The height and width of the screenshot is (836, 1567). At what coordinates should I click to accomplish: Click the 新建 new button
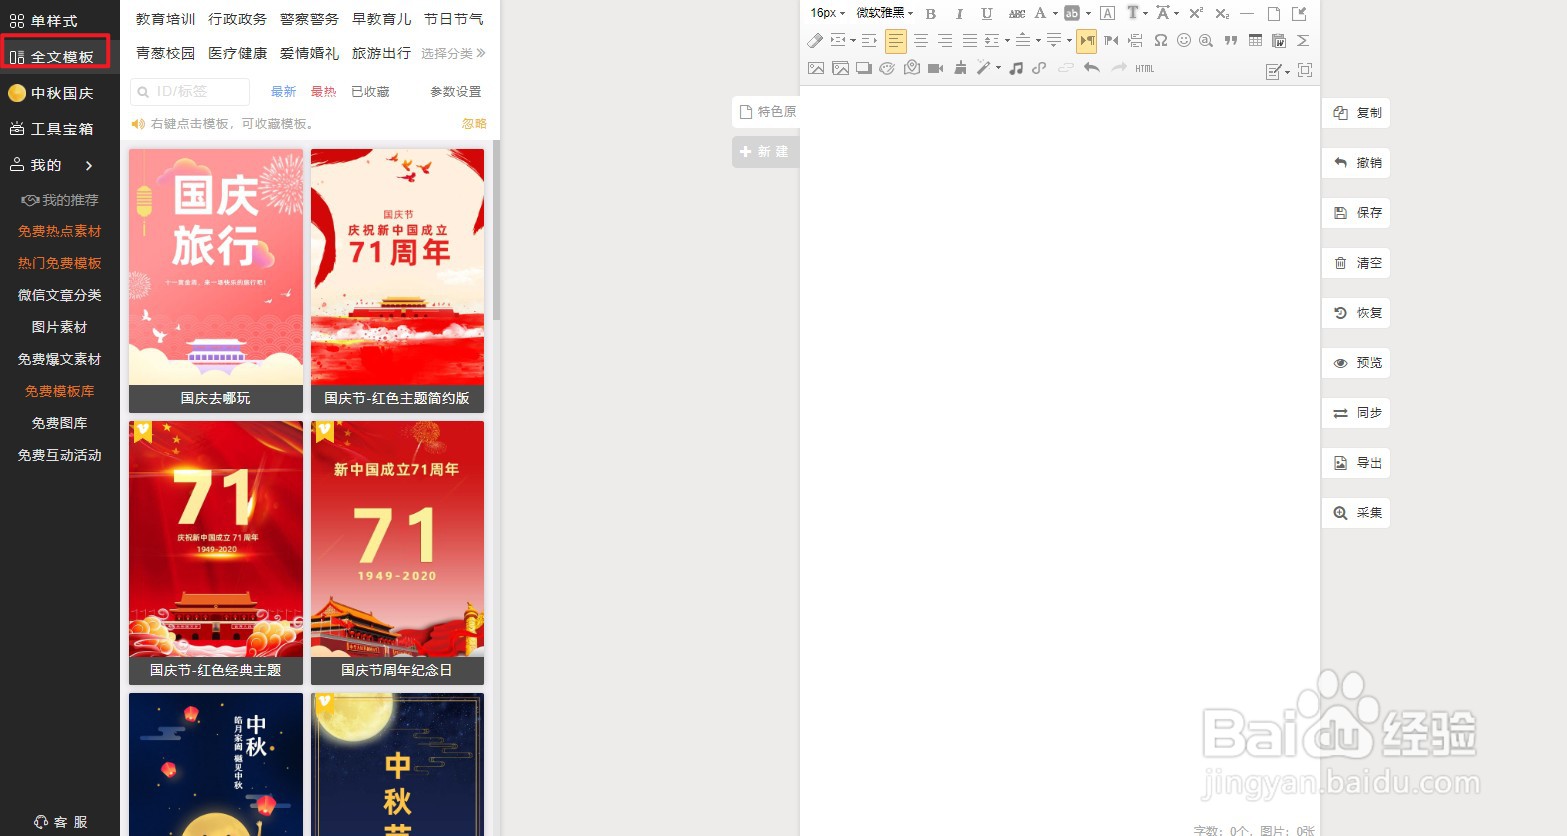pyautogui.click(x=765, y=152)
